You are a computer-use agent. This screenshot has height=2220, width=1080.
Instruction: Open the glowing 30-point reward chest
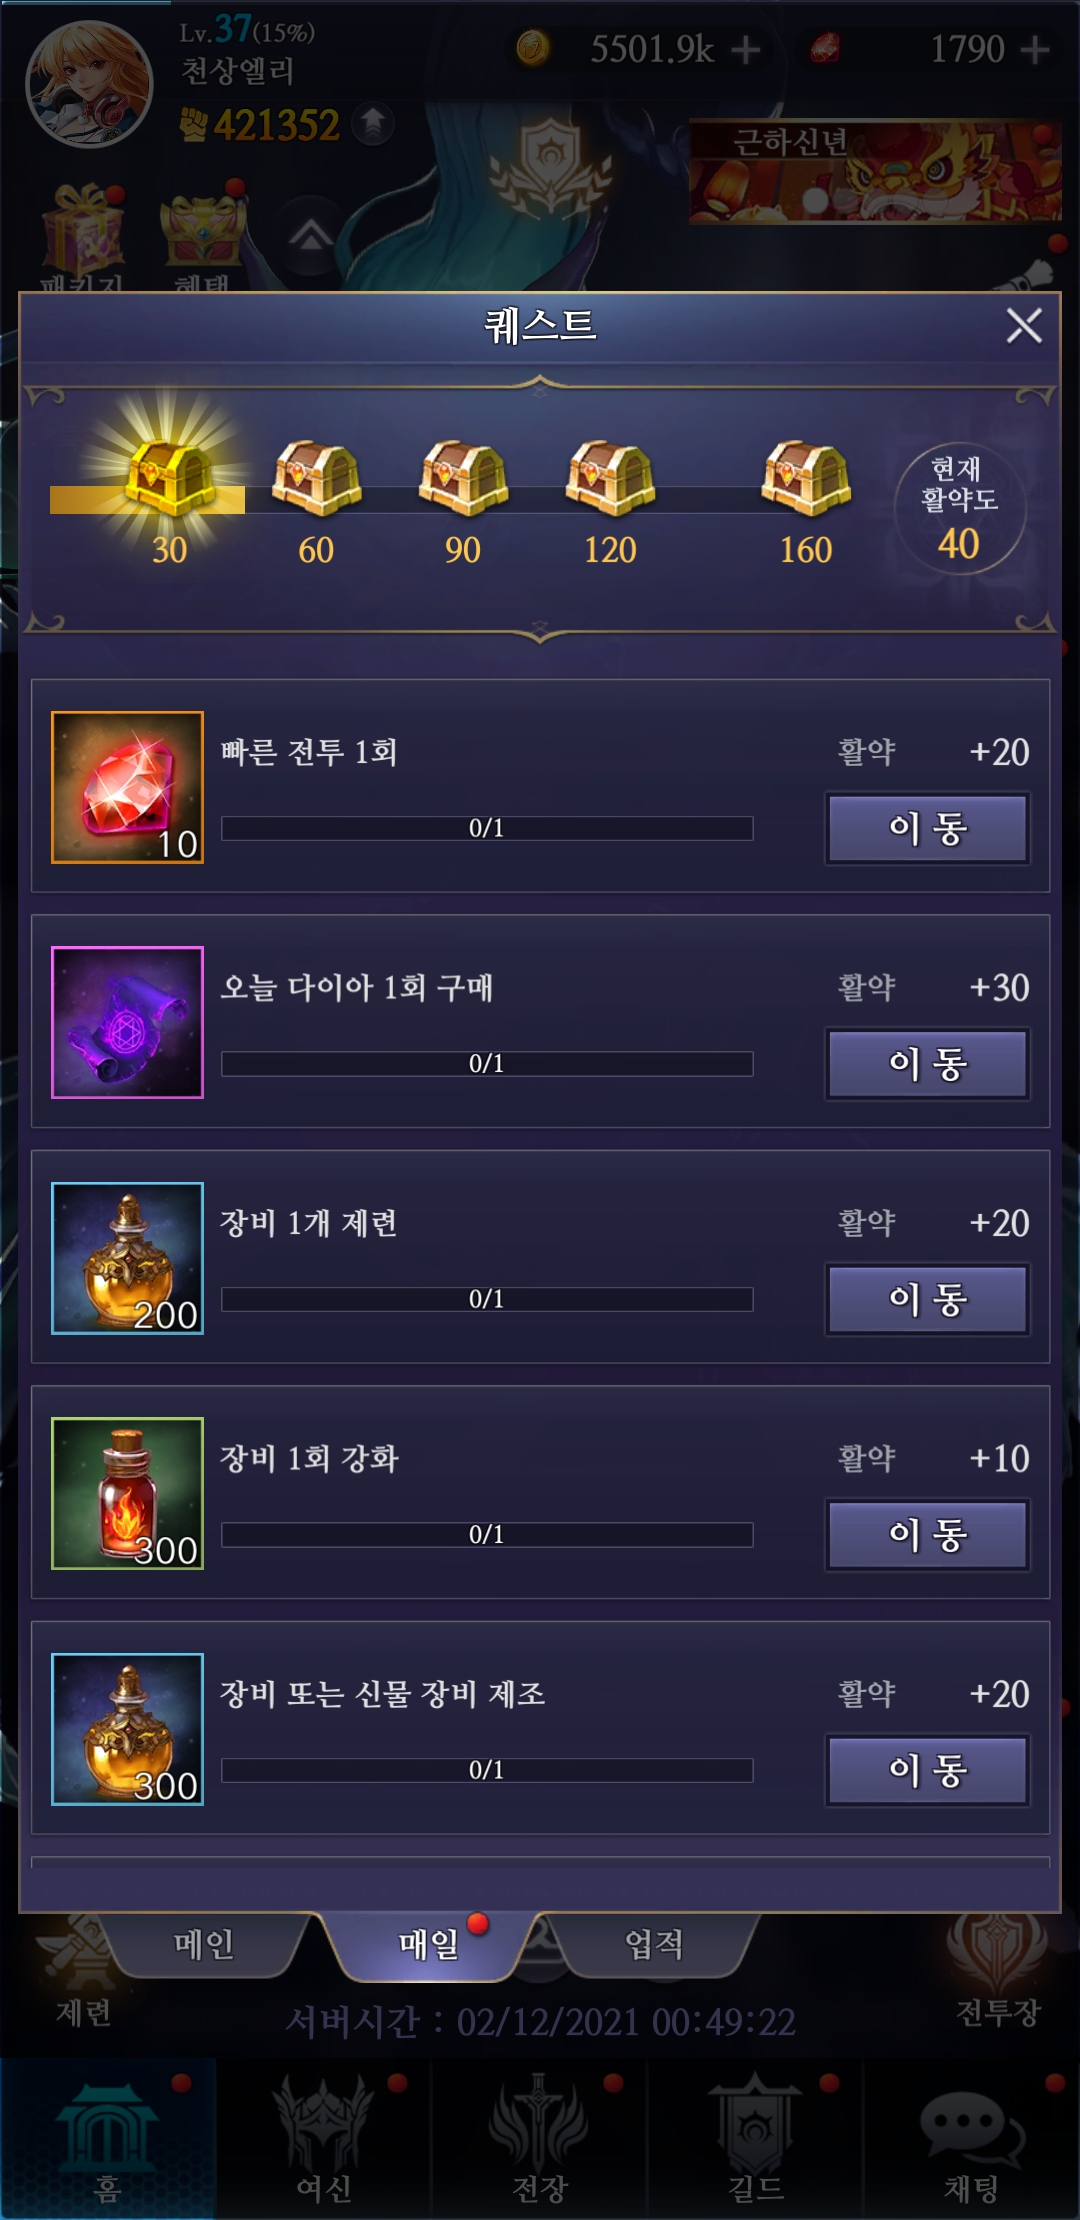click(170, 478)
